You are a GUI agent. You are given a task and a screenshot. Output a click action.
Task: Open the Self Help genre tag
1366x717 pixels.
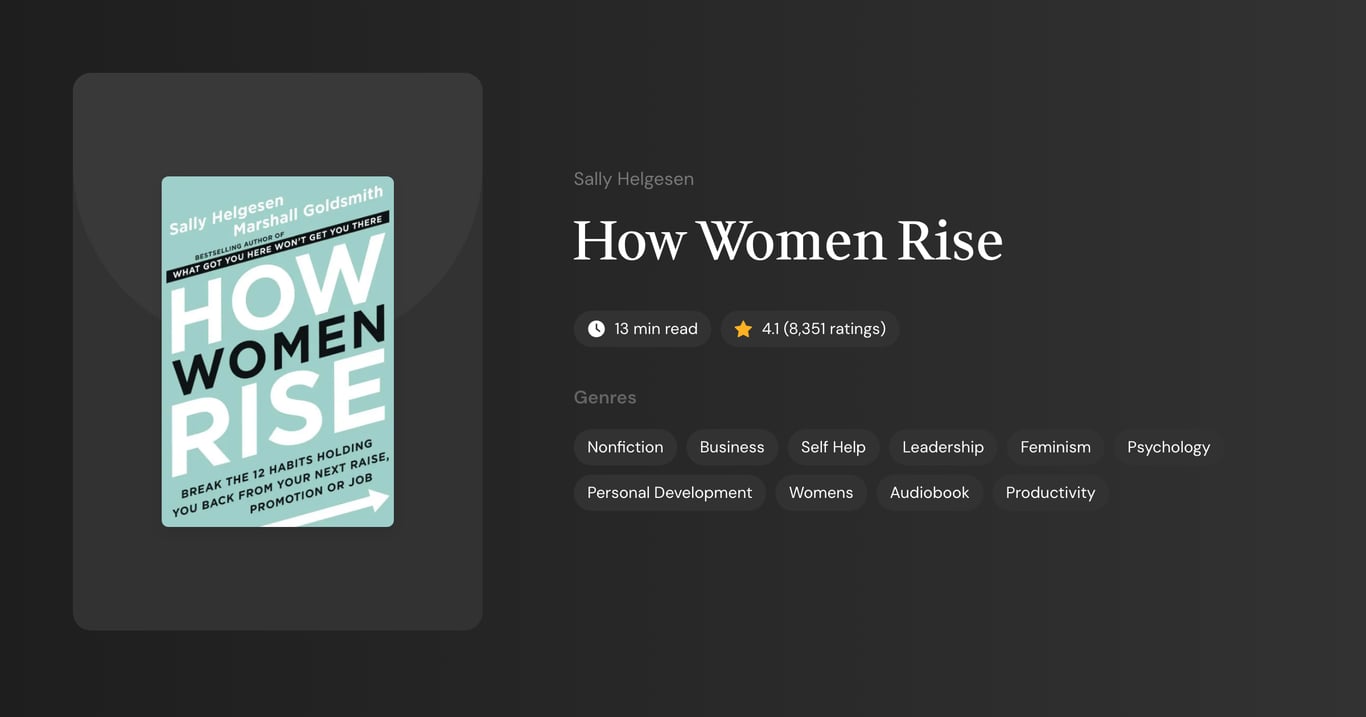[x=833, y=447]
